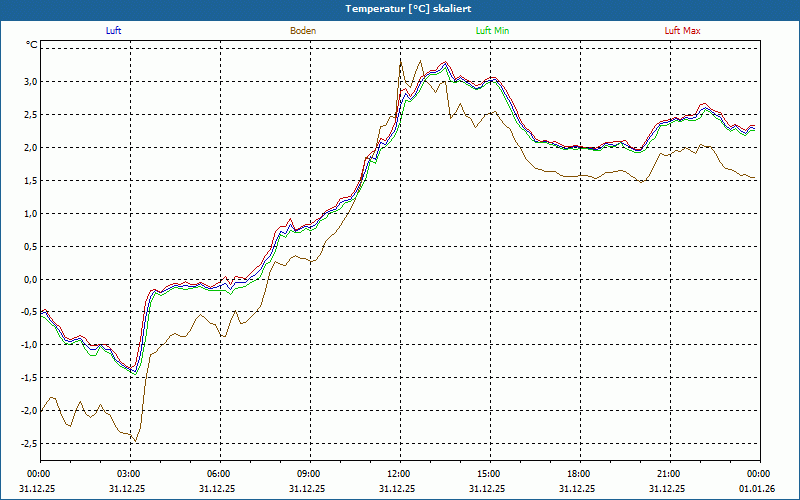Click the red 'Luft Max' legend label
Screen dimensions: 800x500
pyautogui.click(x=682, y=31)
